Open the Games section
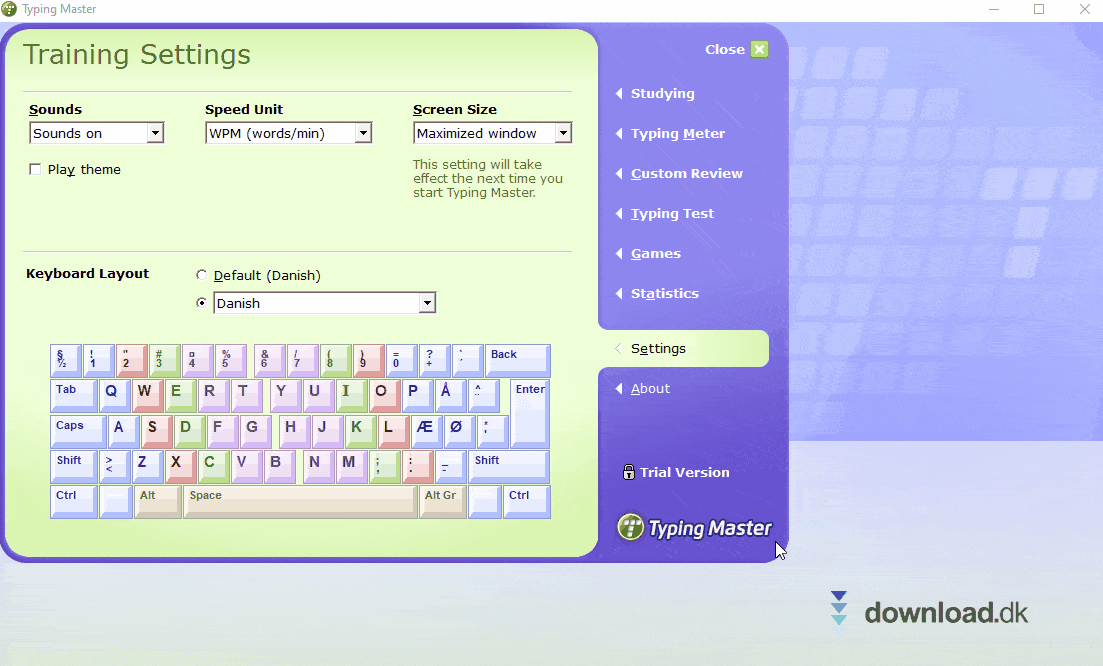The image size is (1103, 666). tap(656, 254)
